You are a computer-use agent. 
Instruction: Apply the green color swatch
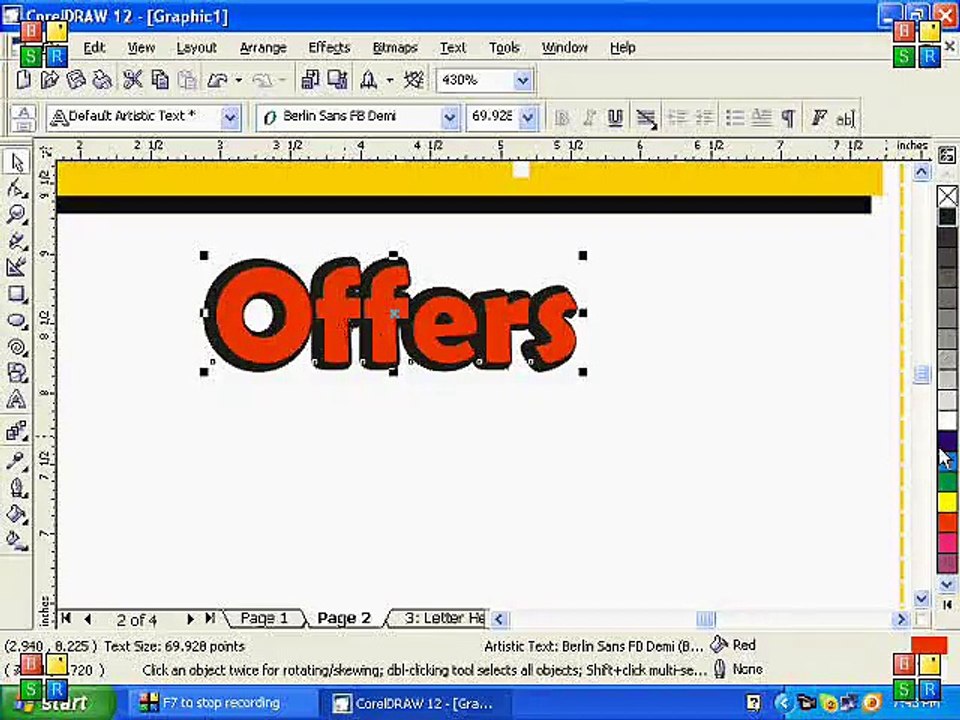pyautogui.click(x=947, y=482)
